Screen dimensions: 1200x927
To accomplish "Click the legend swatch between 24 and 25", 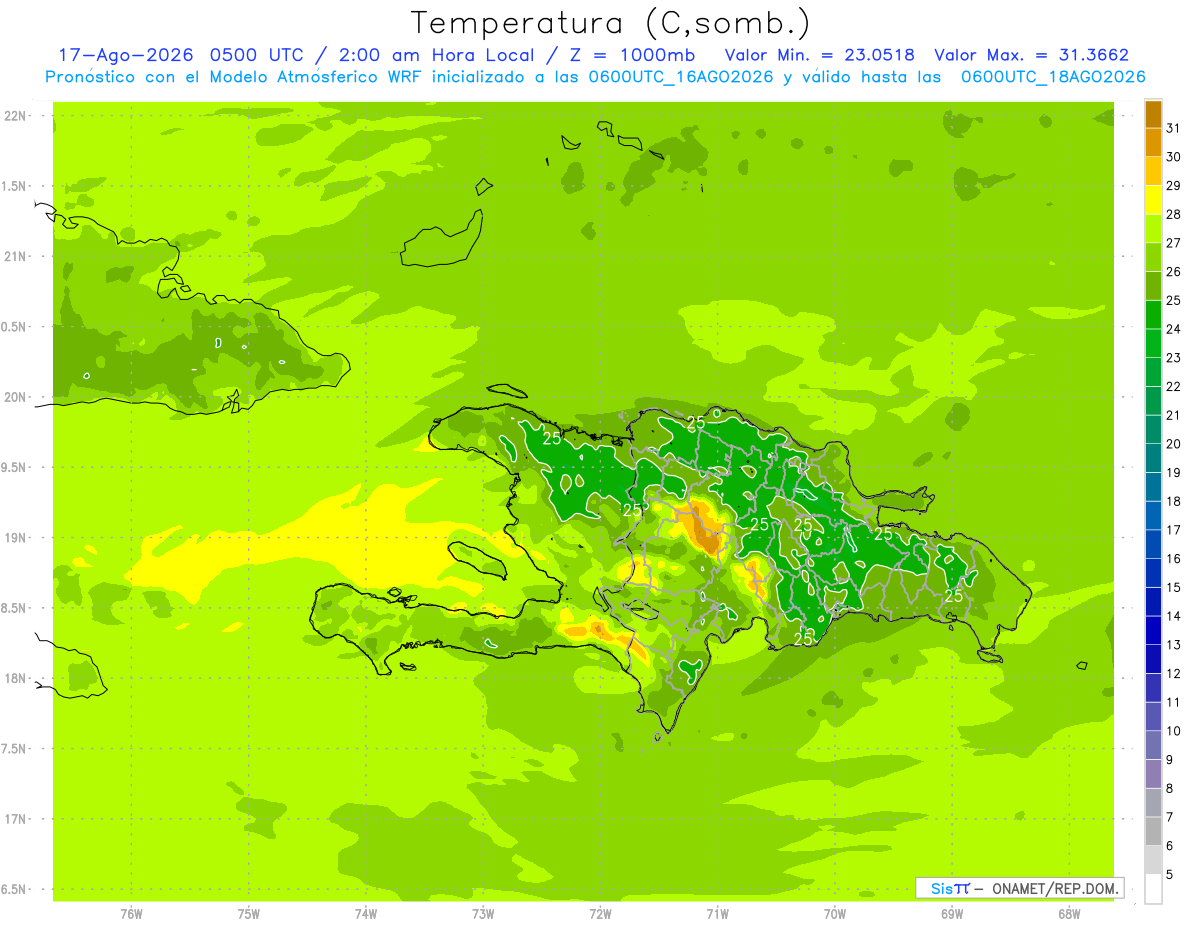I will coord(1153,314).
